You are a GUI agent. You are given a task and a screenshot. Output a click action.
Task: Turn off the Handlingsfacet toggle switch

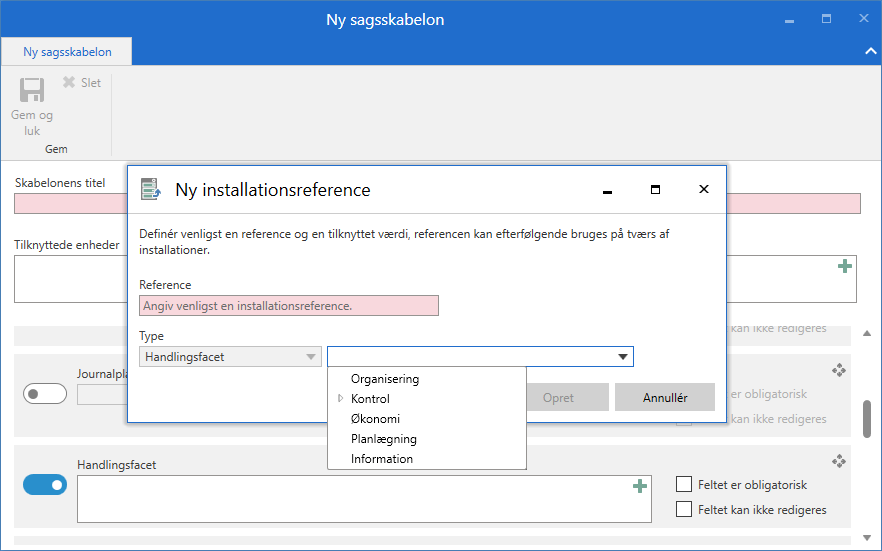pyautogui.click(x=45, y=485)
